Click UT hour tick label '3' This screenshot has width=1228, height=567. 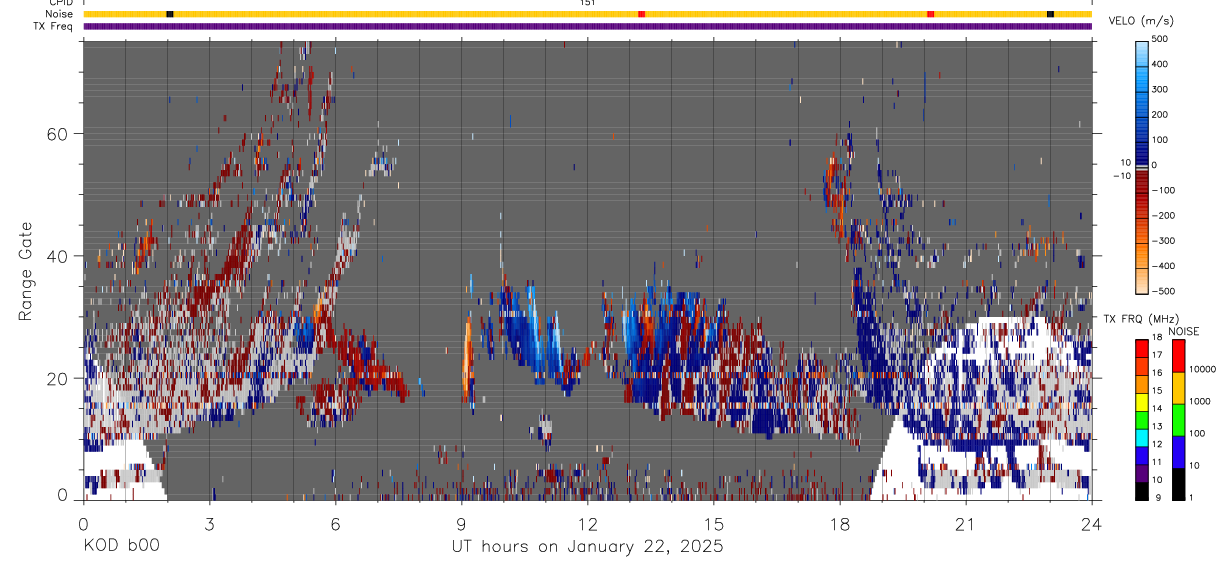click(210, 524)
